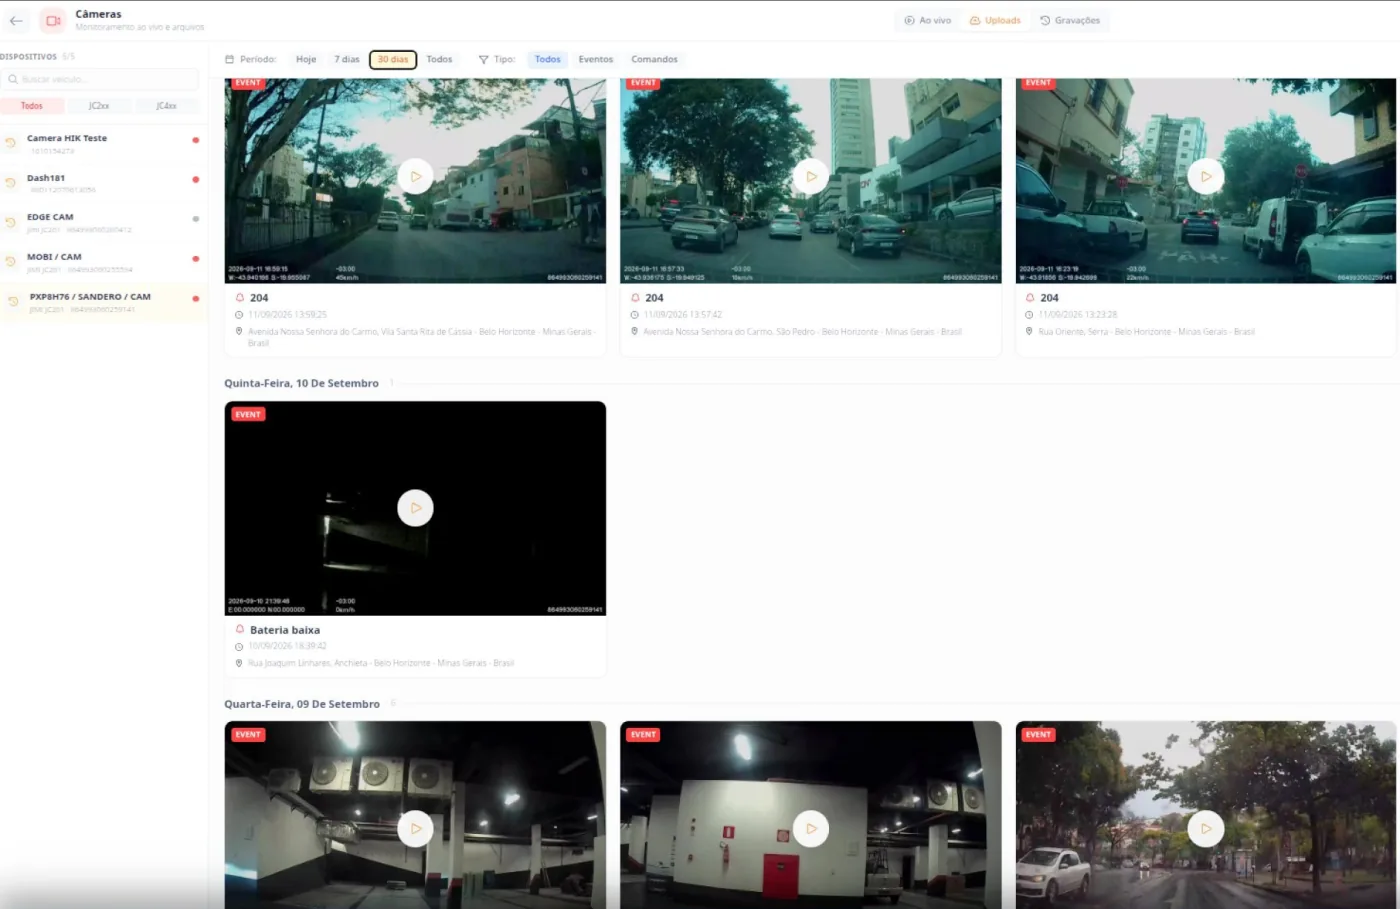Play the garage video with red door
The image size is (1400, 909).
811,828
